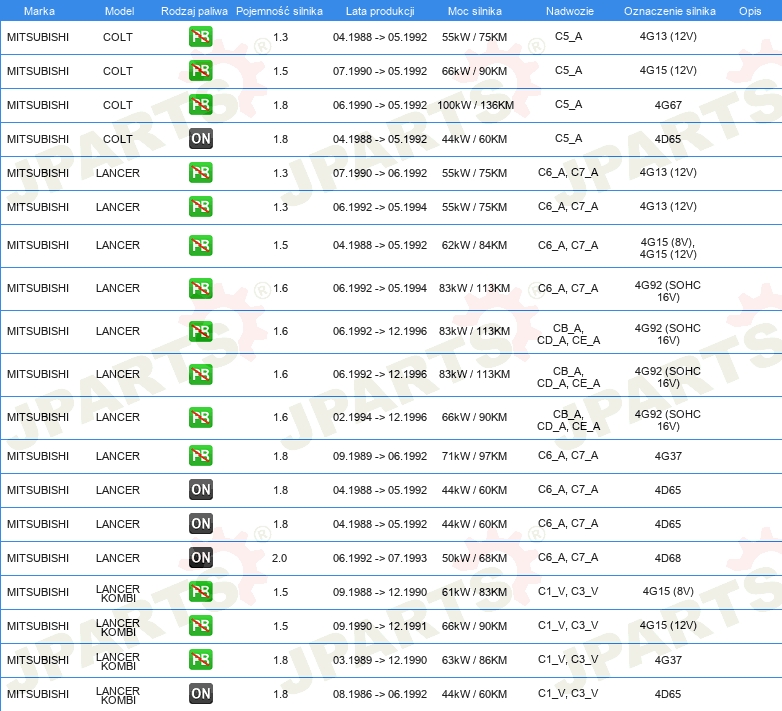Viewport: 782px width, 711px height.
Task: Select the 4D68 engine code cell
Action: pyautogui.click(x=668, y=558)
